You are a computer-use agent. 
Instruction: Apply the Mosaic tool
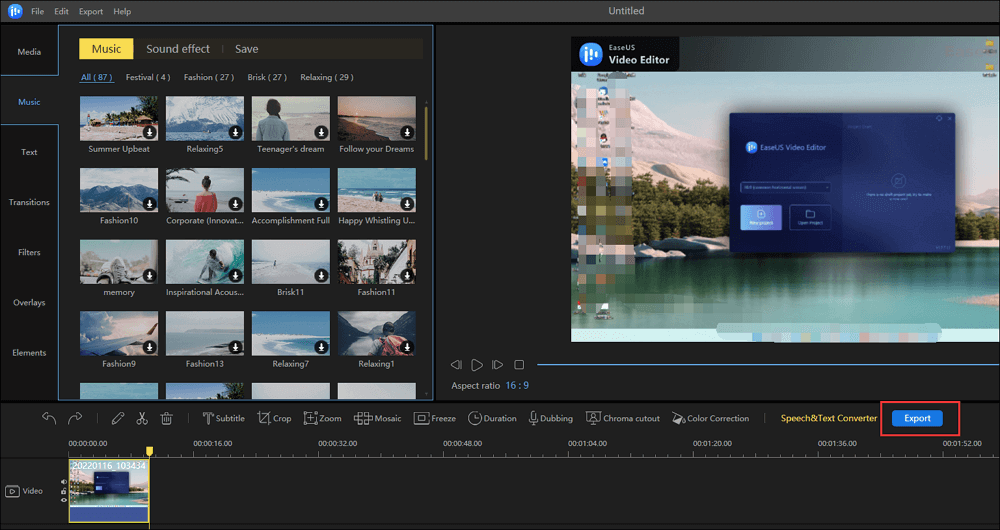point(377,418)
